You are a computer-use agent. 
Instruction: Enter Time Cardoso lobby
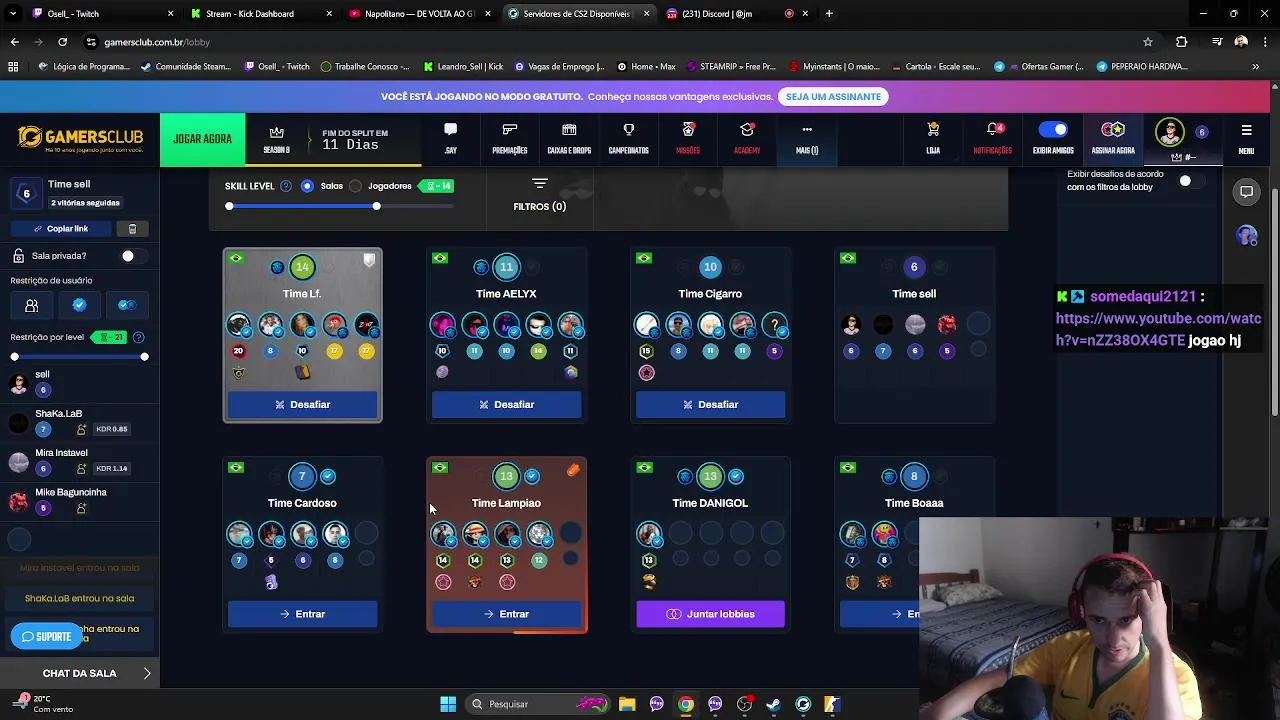tap(303, 614)
